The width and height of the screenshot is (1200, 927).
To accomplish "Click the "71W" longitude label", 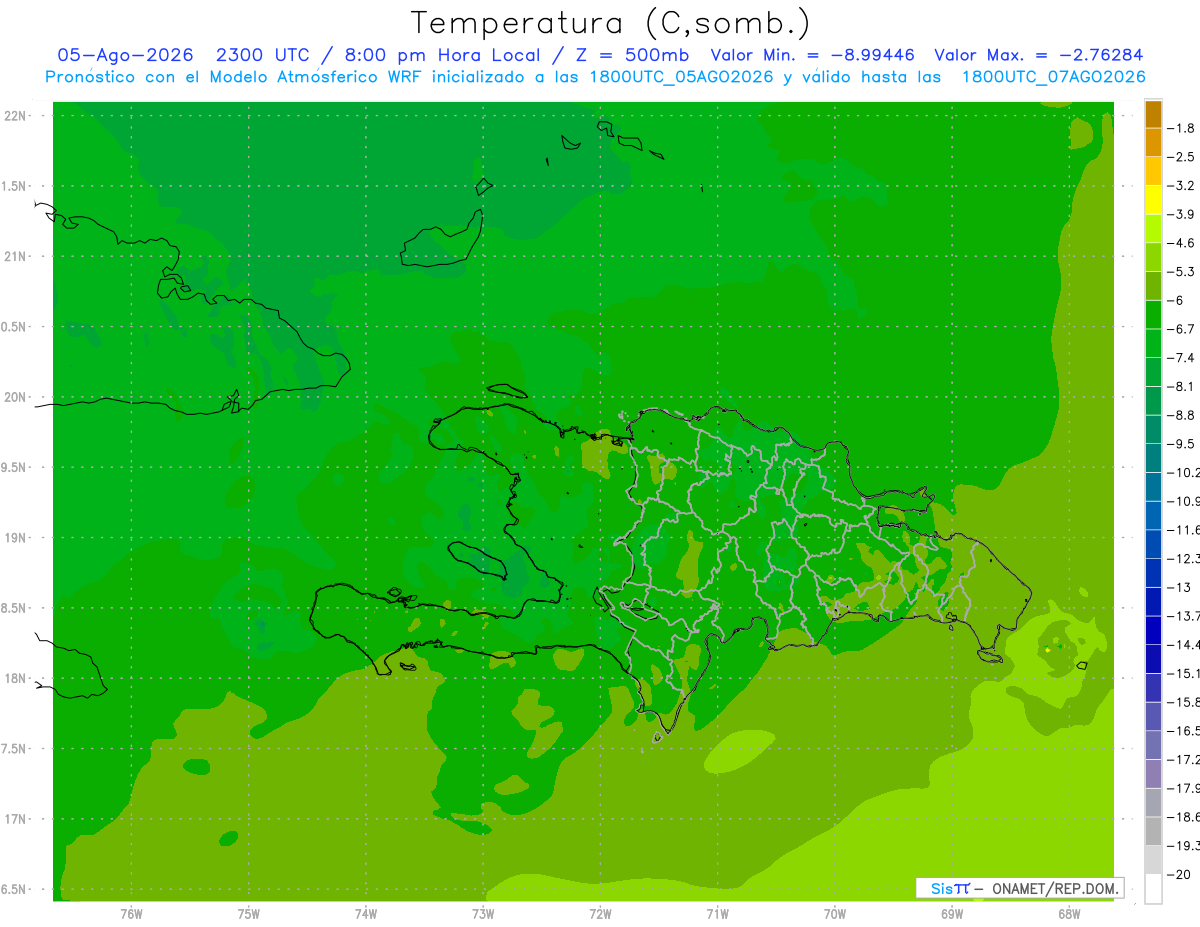I will tap(717, 913).
